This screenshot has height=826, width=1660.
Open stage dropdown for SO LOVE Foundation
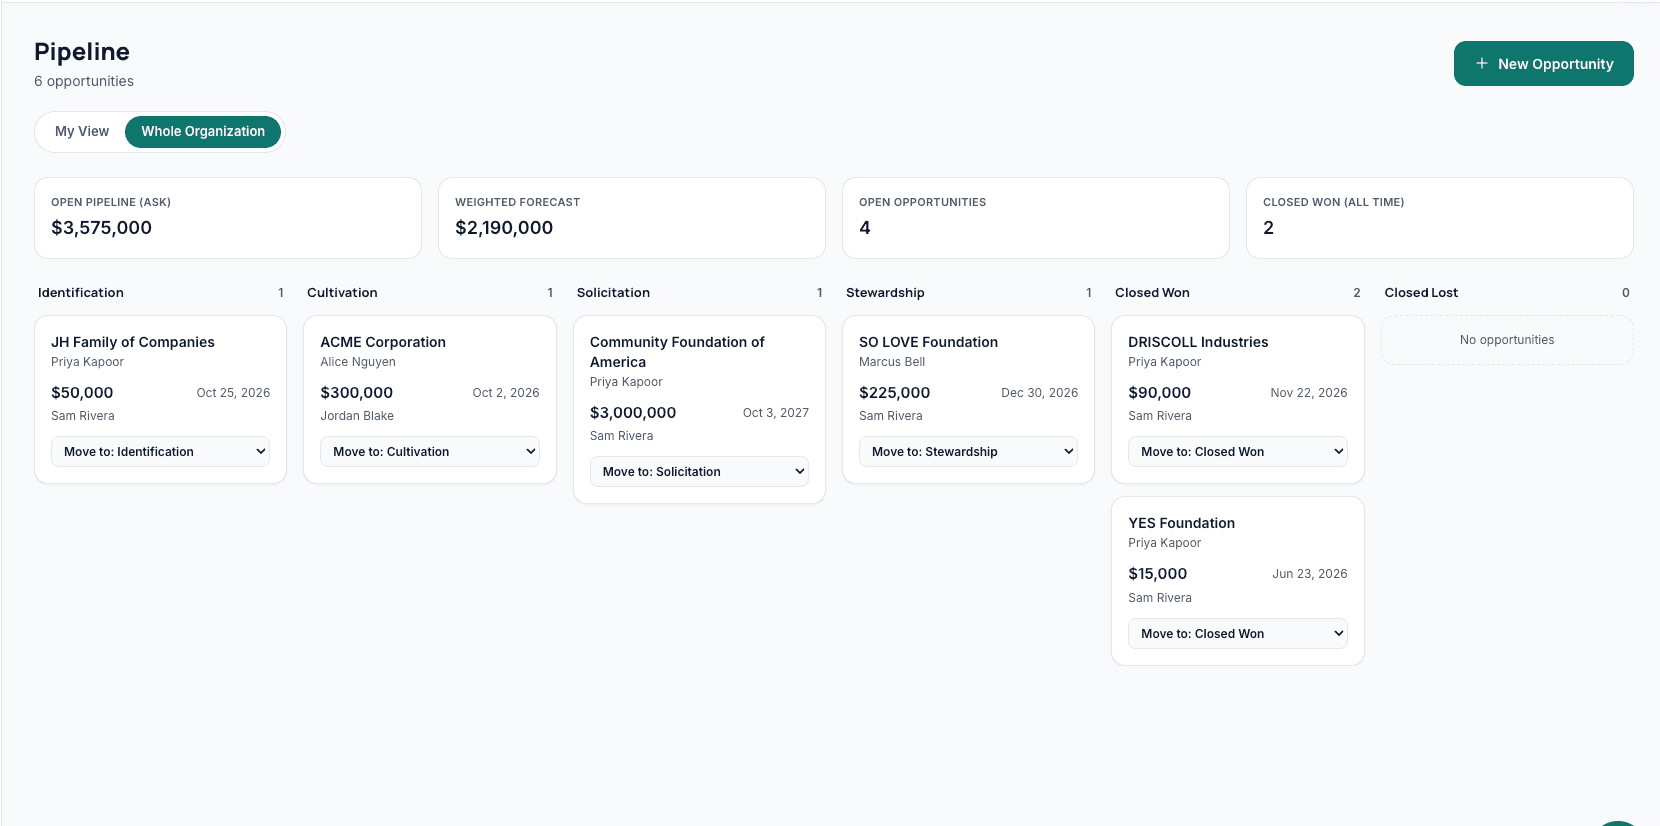point(968,451)
